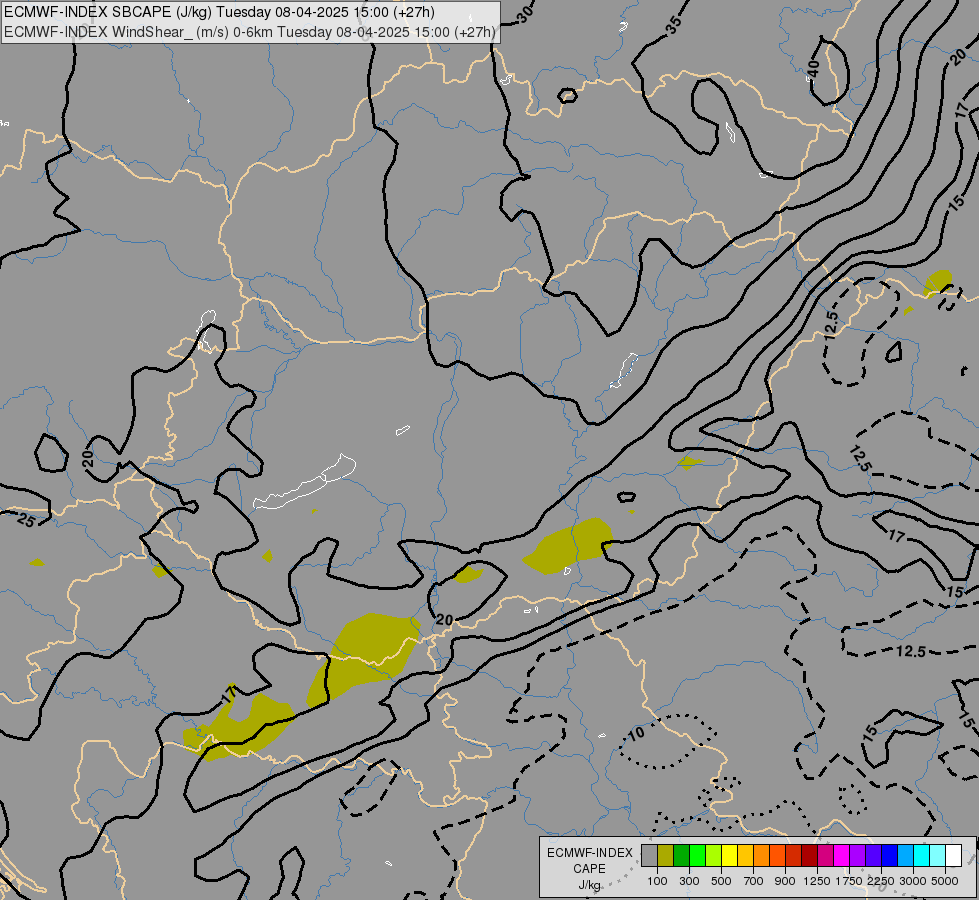
Task: Click the red-orange swatch left of 900
Action: [x=777, y=855]
